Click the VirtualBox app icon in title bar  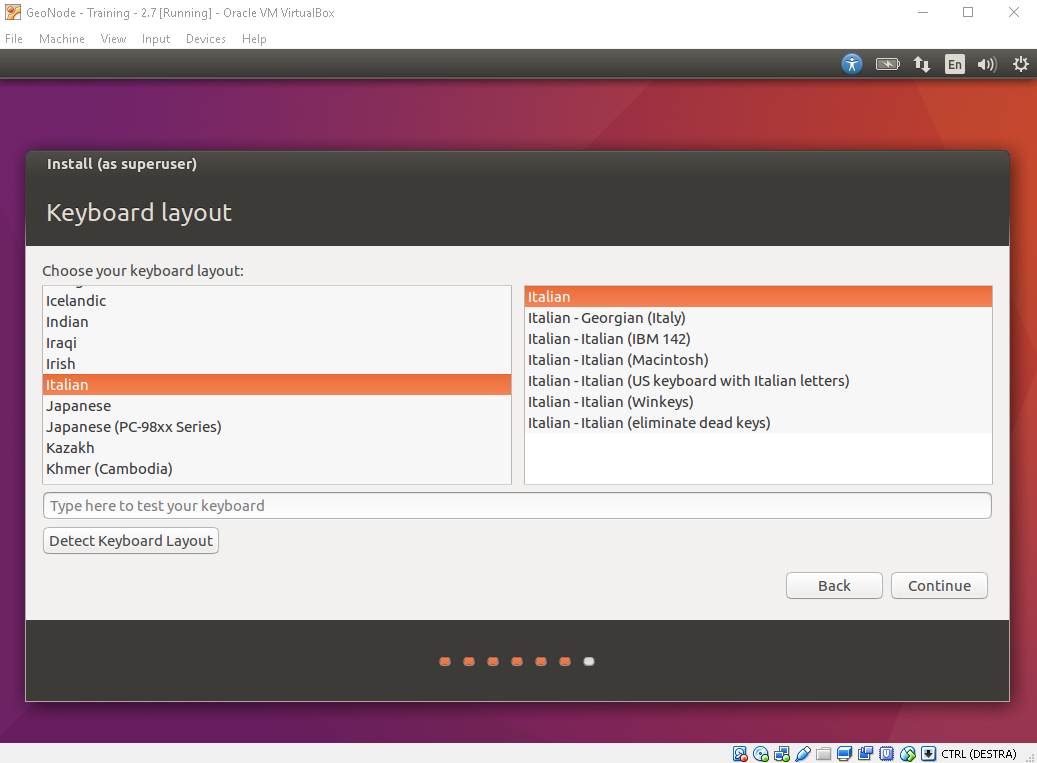[x=13, y=13]
